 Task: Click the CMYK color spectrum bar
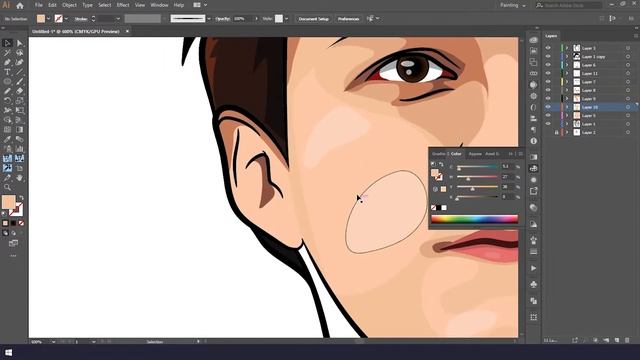pyautogui.click(x=475, y=219)
